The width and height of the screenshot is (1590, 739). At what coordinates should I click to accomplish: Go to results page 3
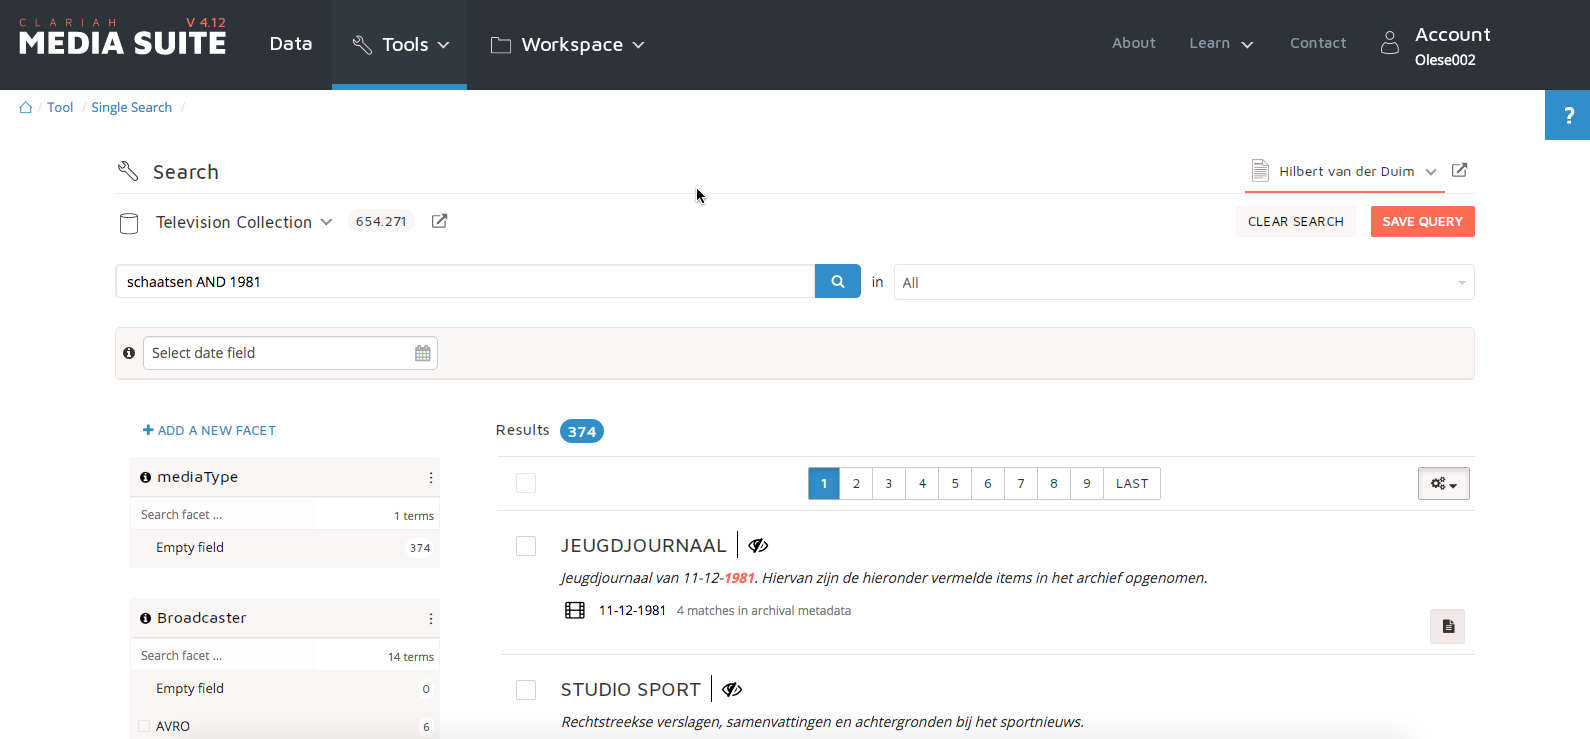coord(888,484)
